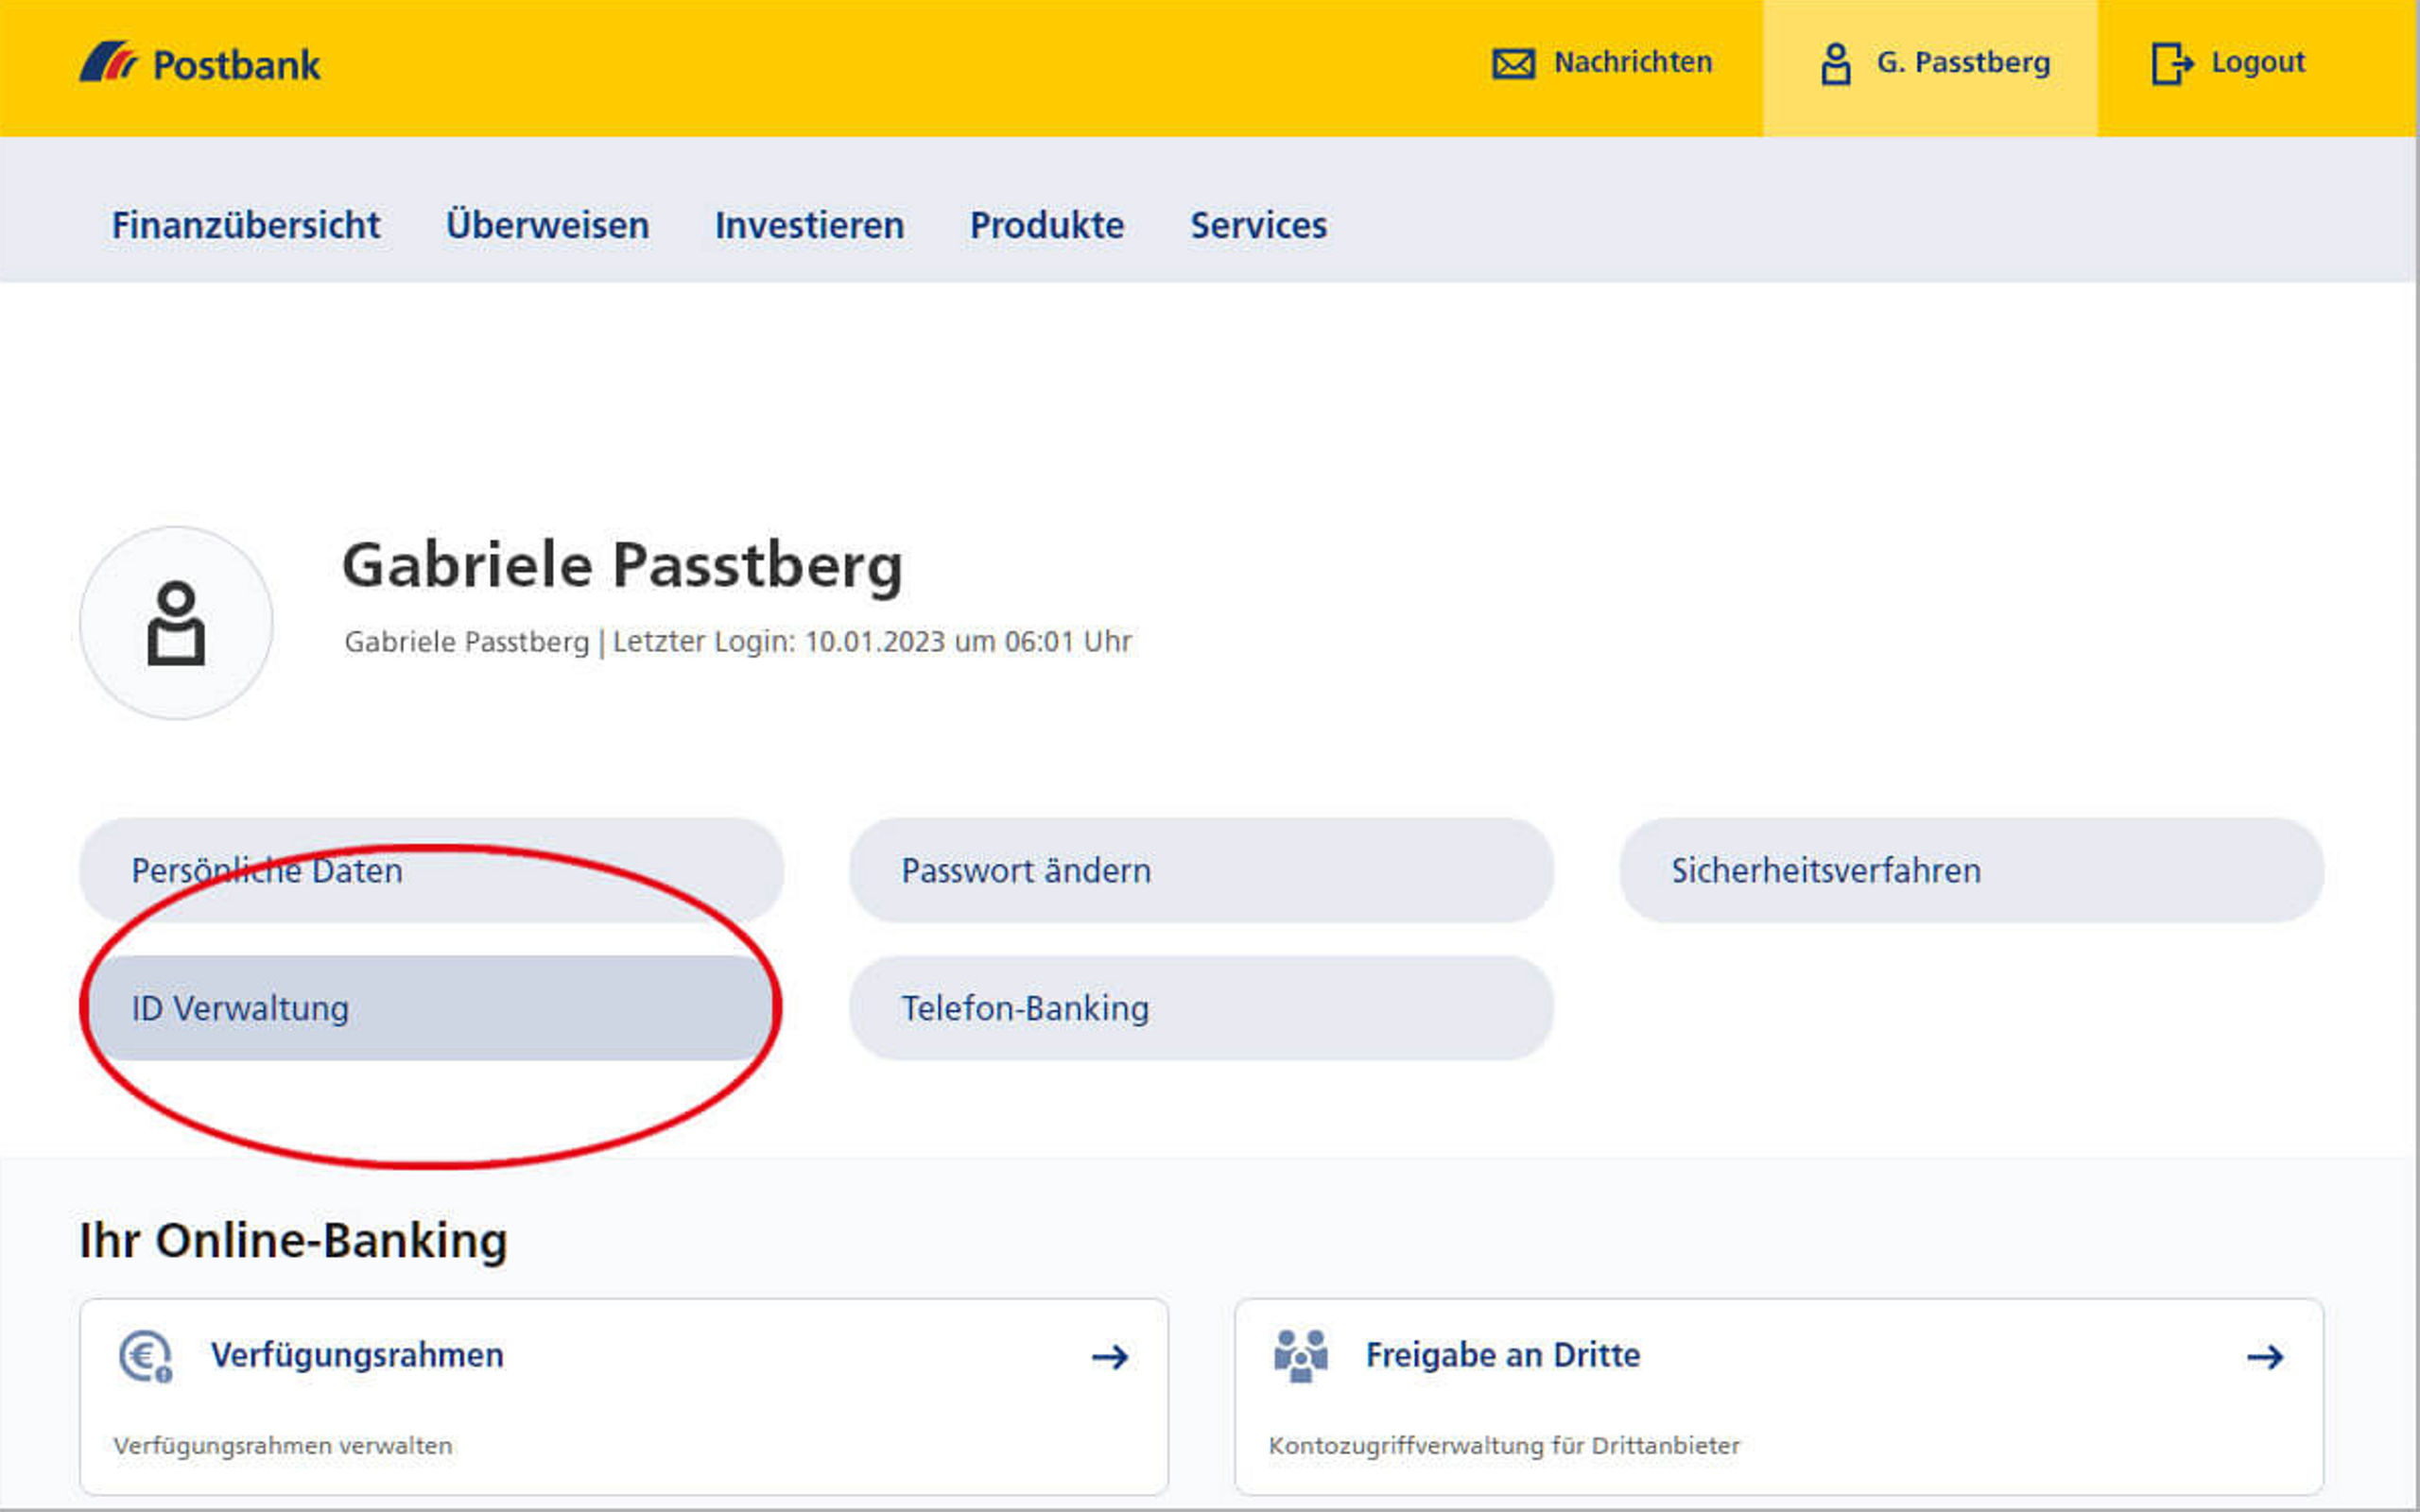Click the arrow on the Verfügungsrahmen card
Image resolution: width=2420 pixels, height=1512 pixels.
tap(1110, 1357)
